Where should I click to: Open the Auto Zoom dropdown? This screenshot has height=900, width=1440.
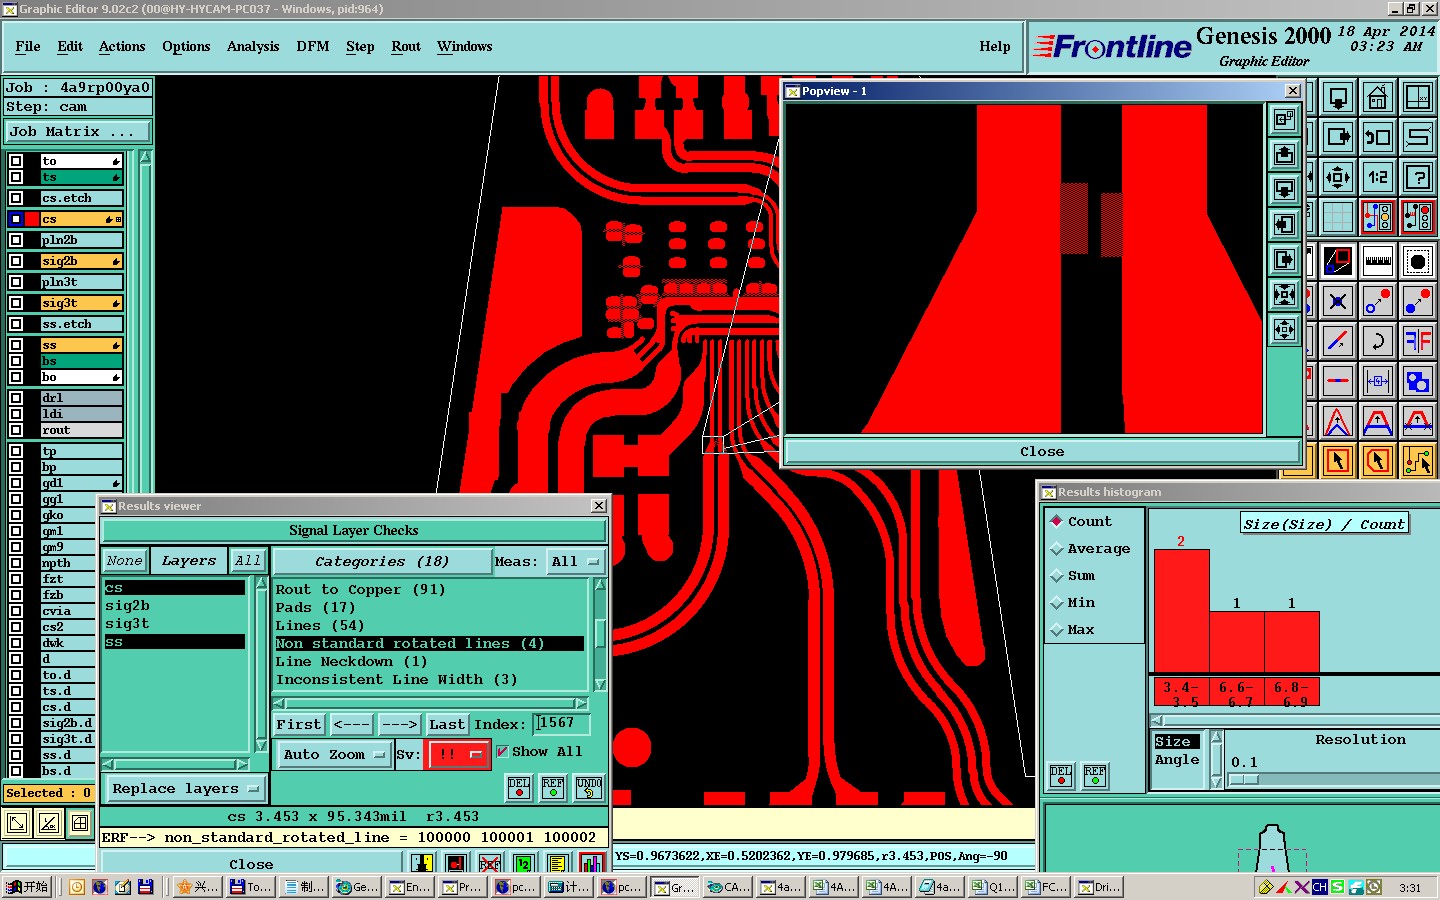coord(334,755)
